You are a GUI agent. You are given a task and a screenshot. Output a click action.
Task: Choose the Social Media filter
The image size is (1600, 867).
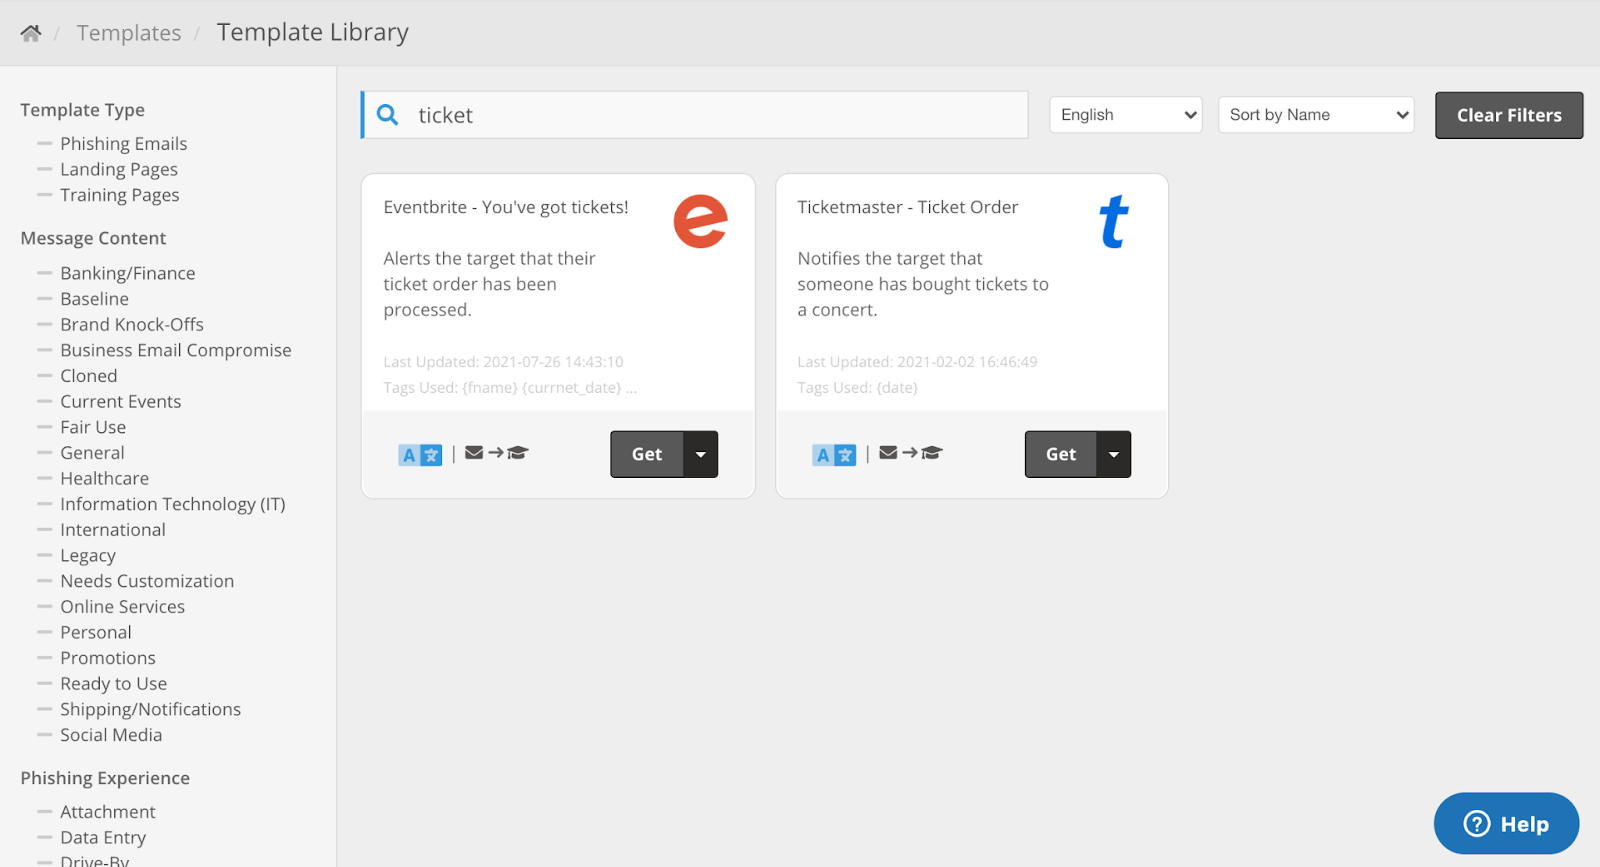110,735
